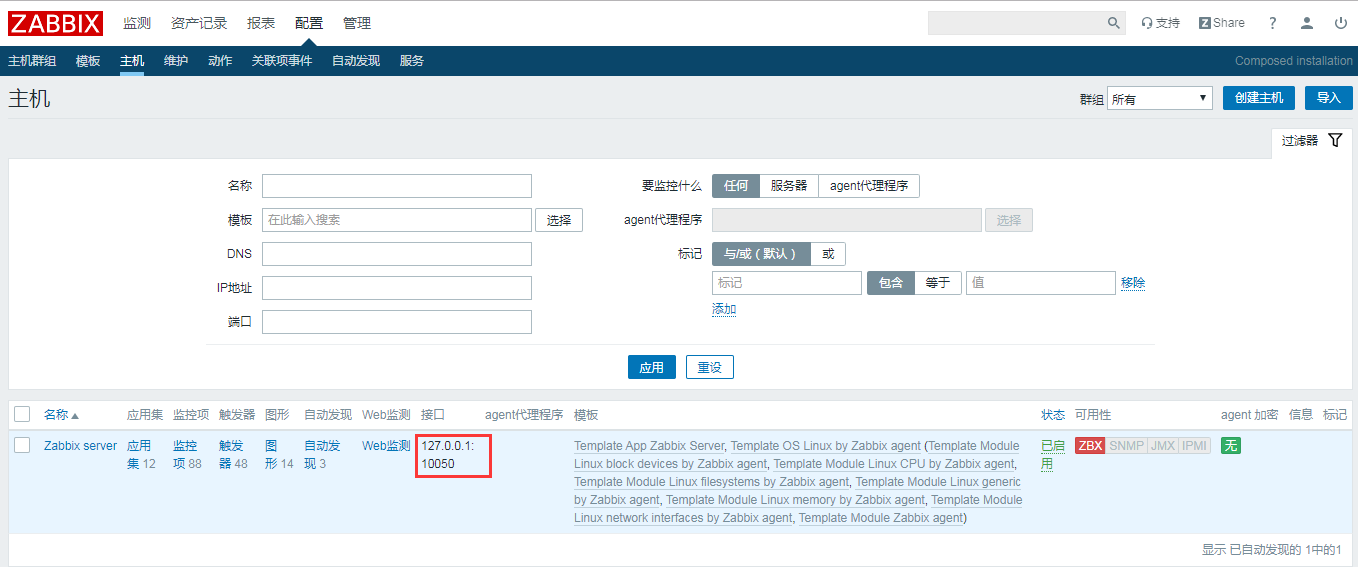Open Template App Zabbix Server link

click(x=649, y=446)
